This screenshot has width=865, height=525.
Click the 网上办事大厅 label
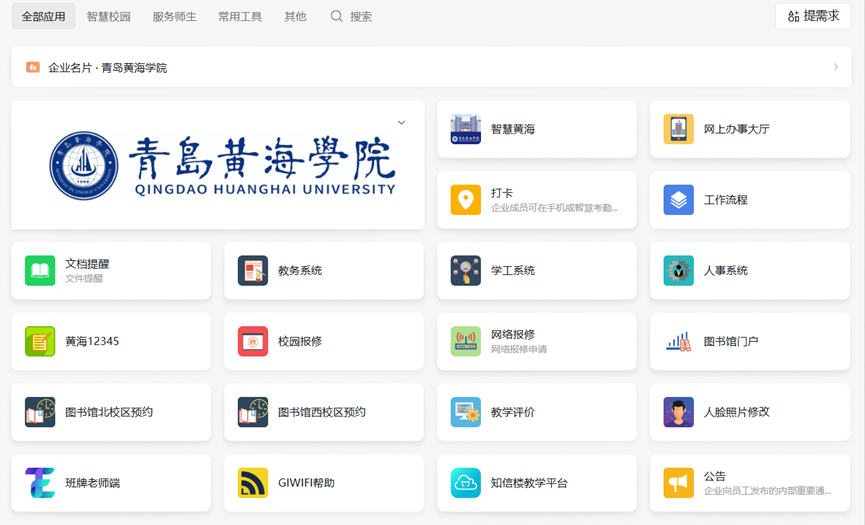coord(736,129)
